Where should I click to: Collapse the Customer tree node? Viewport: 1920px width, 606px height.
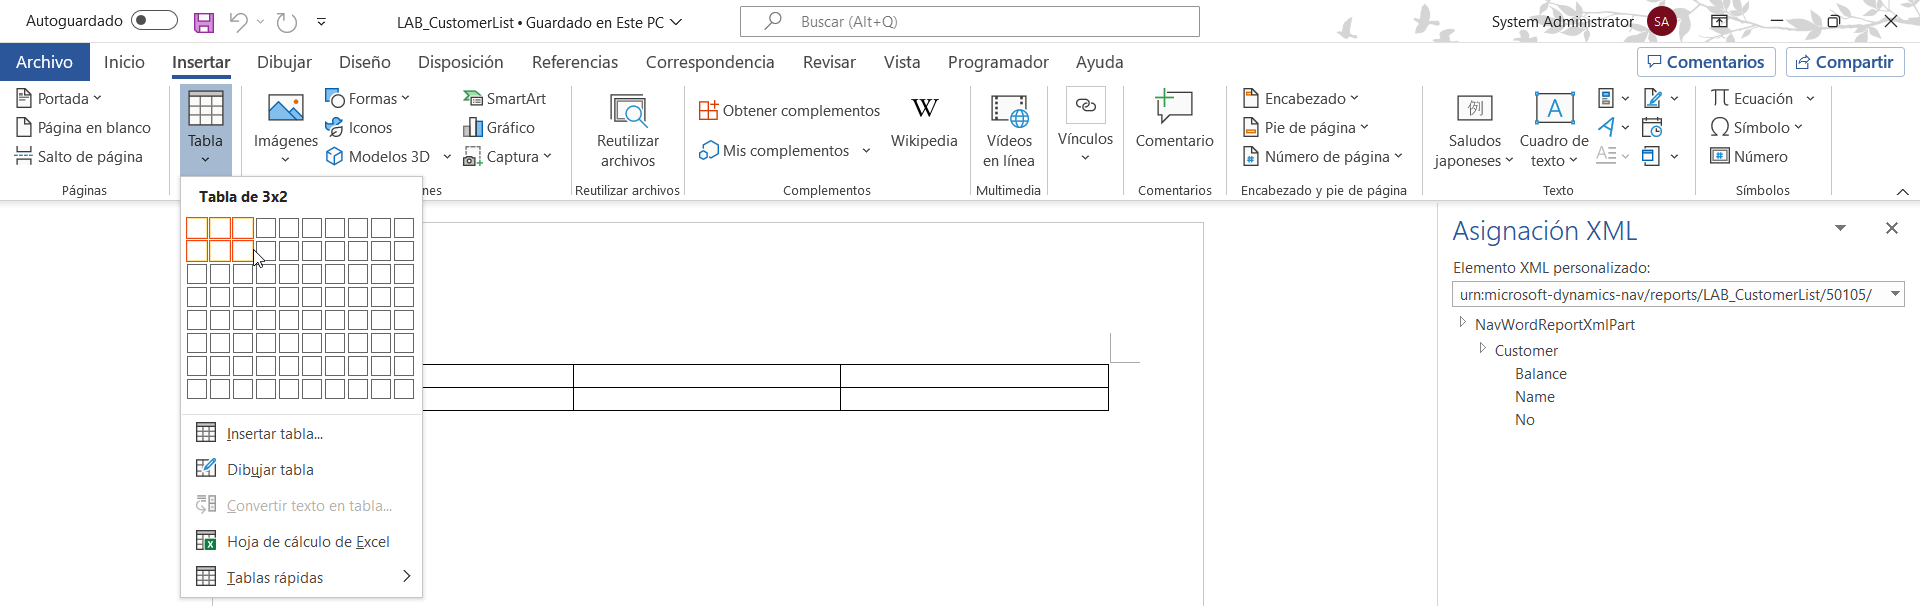1483,348
